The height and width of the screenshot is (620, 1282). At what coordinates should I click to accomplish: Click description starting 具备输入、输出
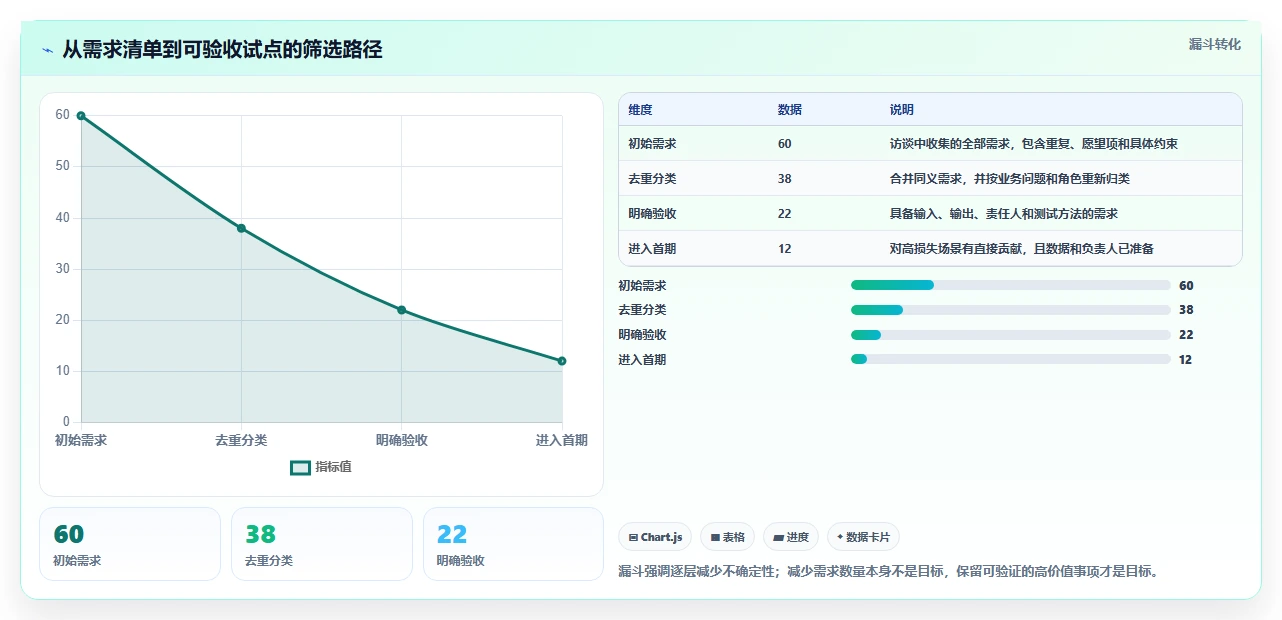click(x=1003, y=214)
